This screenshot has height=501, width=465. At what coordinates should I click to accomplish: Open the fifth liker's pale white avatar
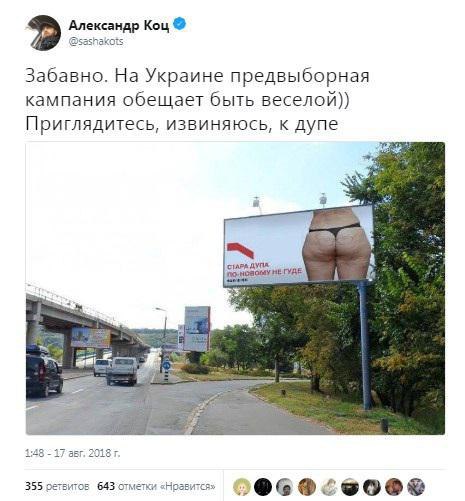coord(329,487)
